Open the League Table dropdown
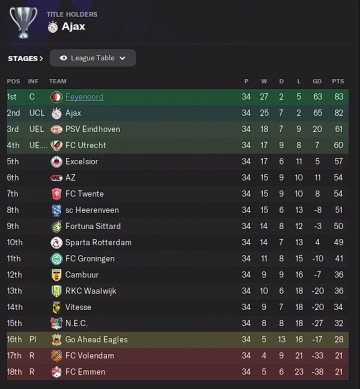 [x=93, y=58]
